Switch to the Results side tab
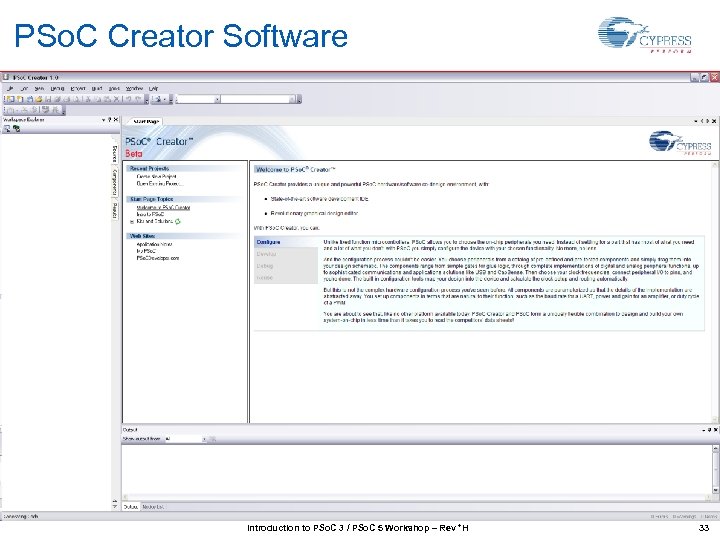720x540 pixels. (x=115, y=210)
